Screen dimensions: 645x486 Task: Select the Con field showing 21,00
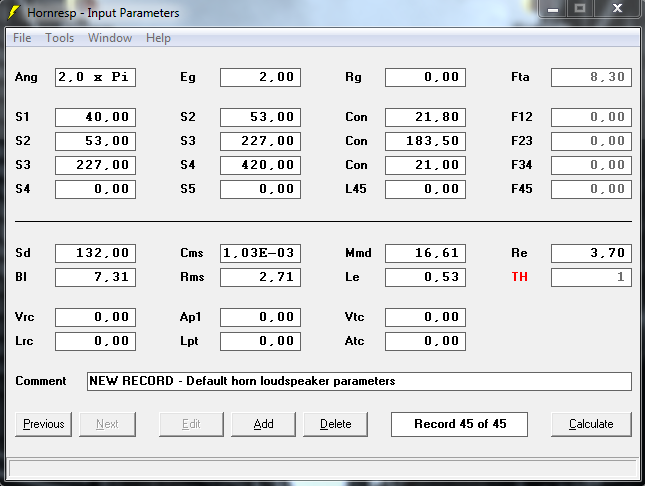point(425,165)
